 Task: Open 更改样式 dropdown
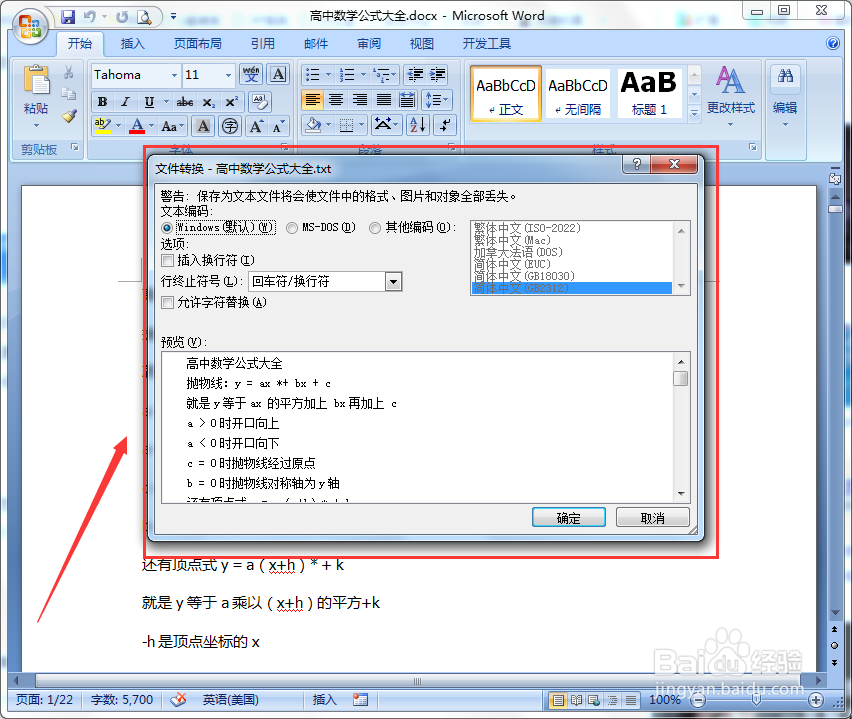[730, 96]
